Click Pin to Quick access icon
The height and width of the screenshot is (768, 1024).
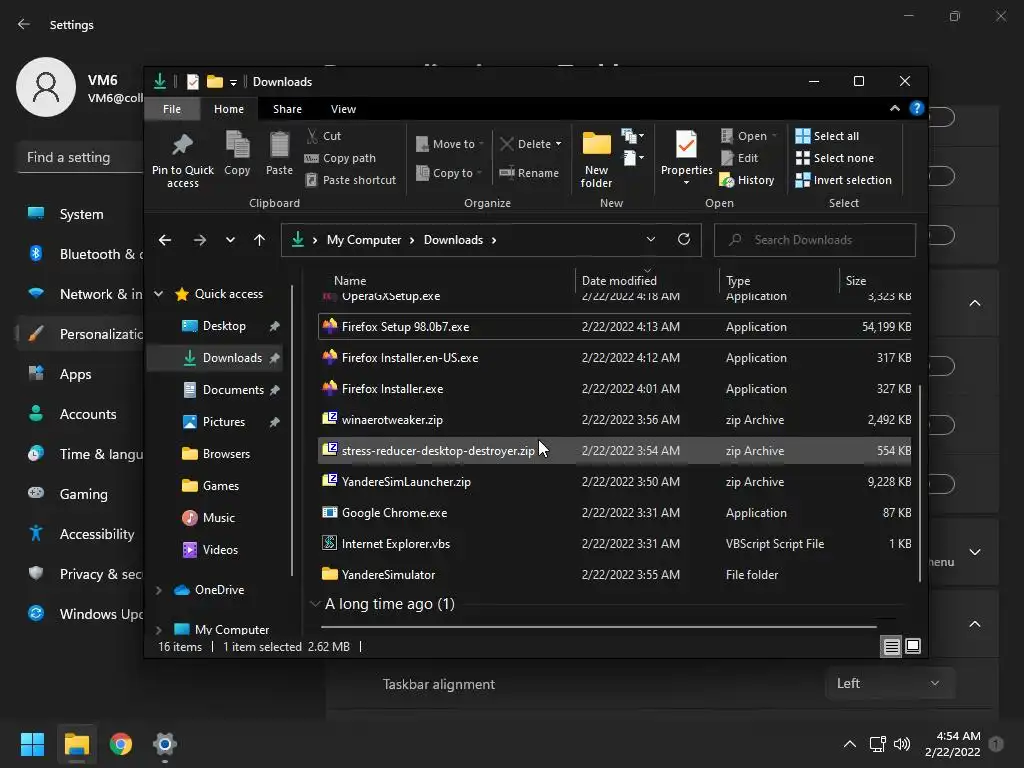pos(182,145)
